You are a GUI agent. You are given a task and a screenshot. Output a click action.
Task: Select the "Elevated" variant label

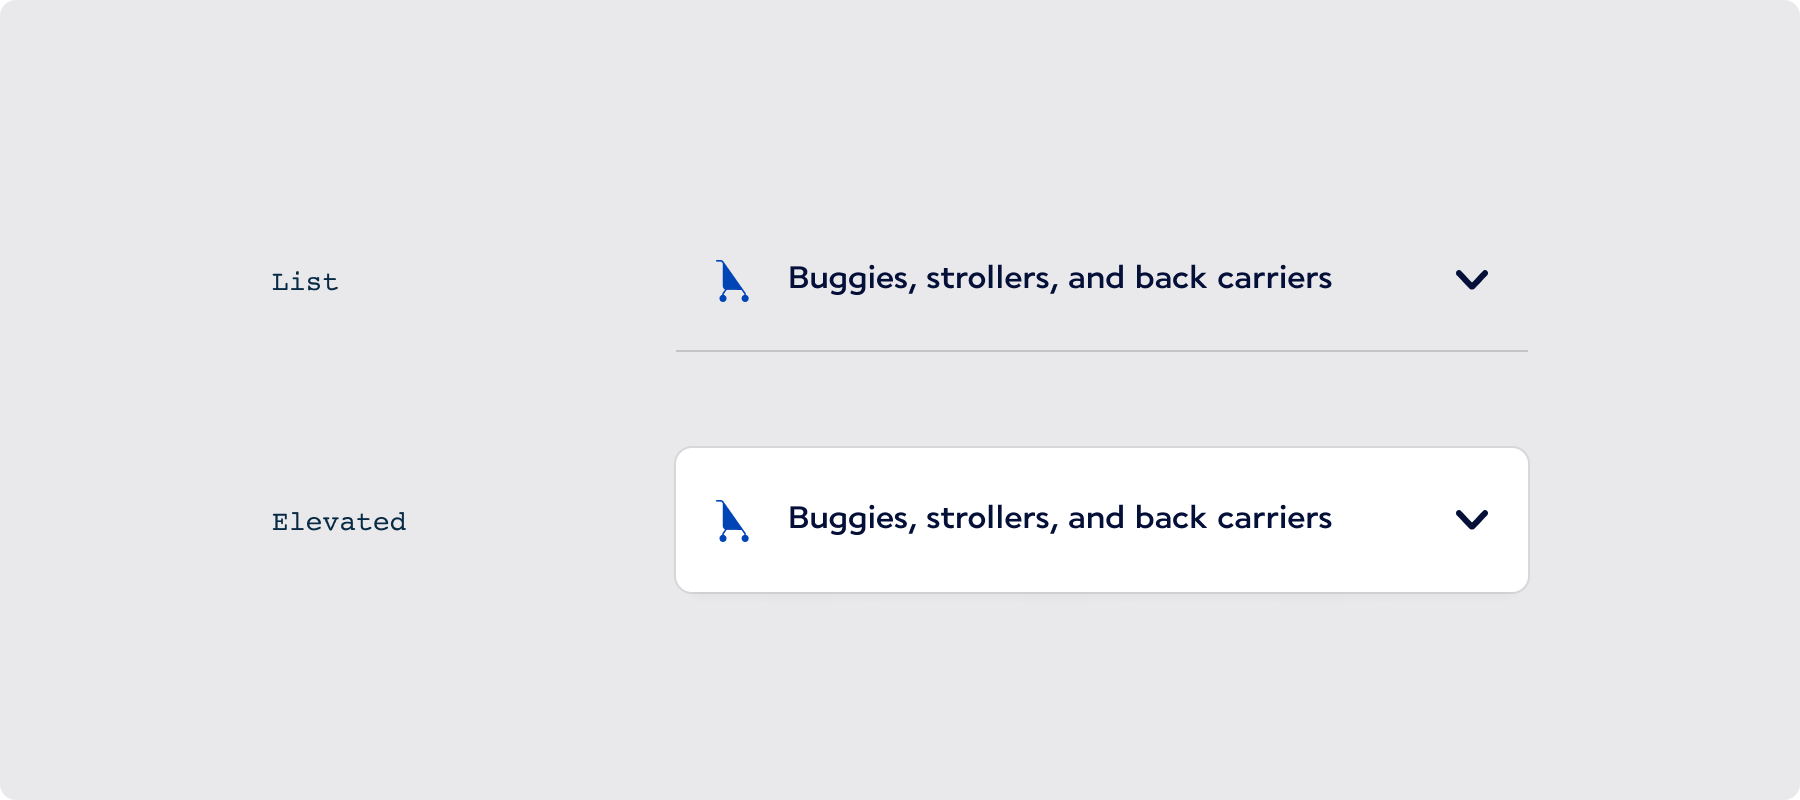(x=338, y=522)
